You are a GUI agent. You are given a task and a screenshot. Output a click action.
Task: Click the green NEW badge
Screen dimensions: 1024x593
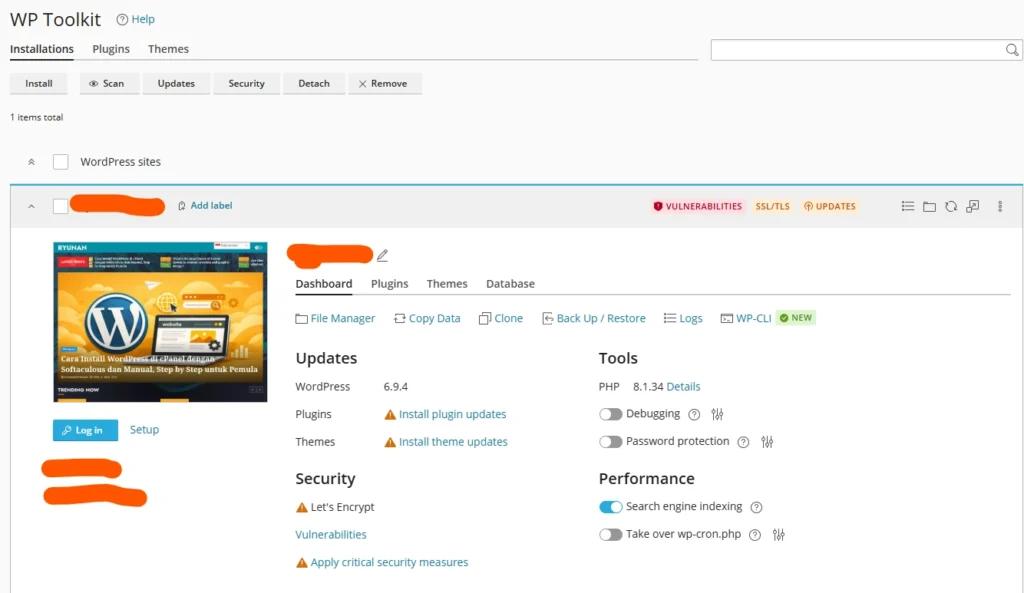coord(795,318)
